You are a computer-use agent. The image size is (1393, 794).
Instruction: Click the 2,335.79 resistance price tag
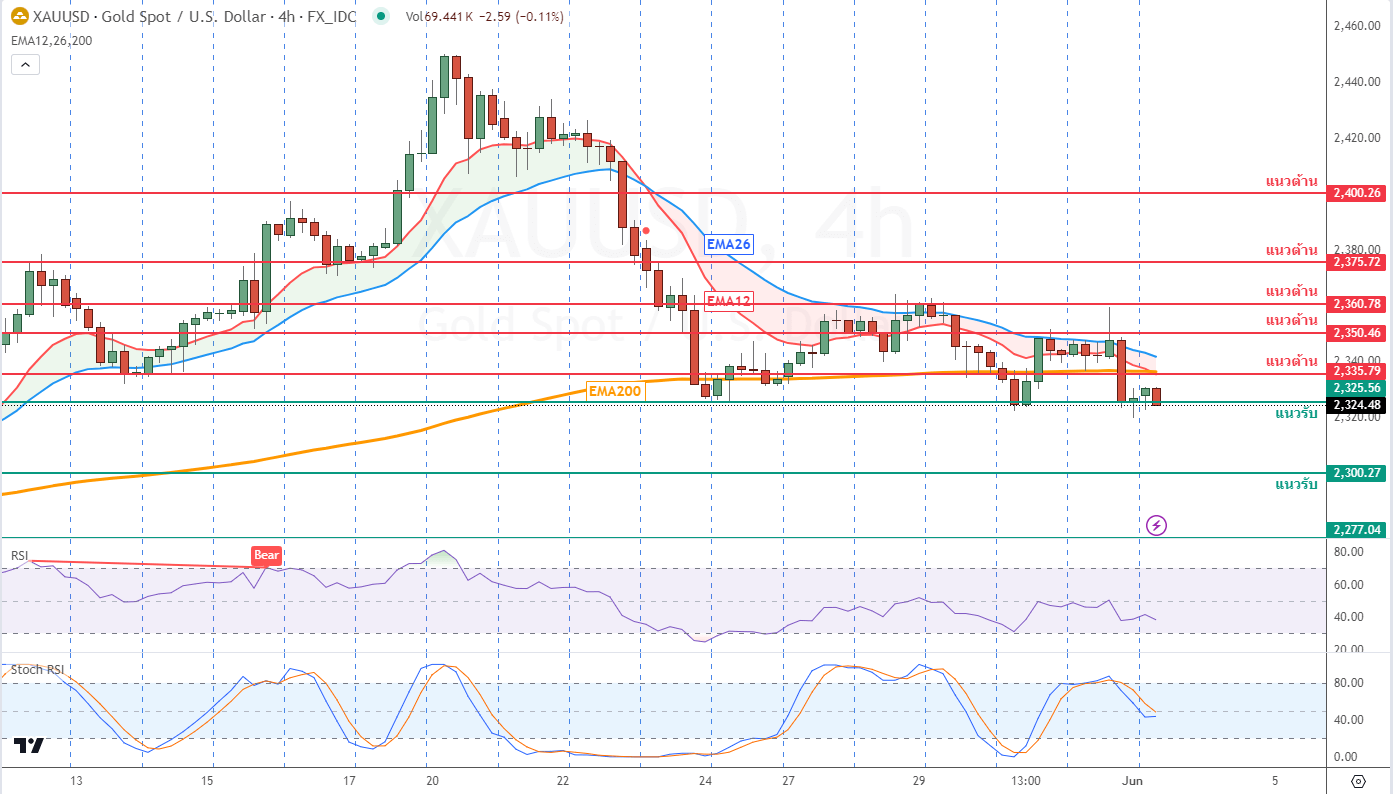pos(1358,371)
